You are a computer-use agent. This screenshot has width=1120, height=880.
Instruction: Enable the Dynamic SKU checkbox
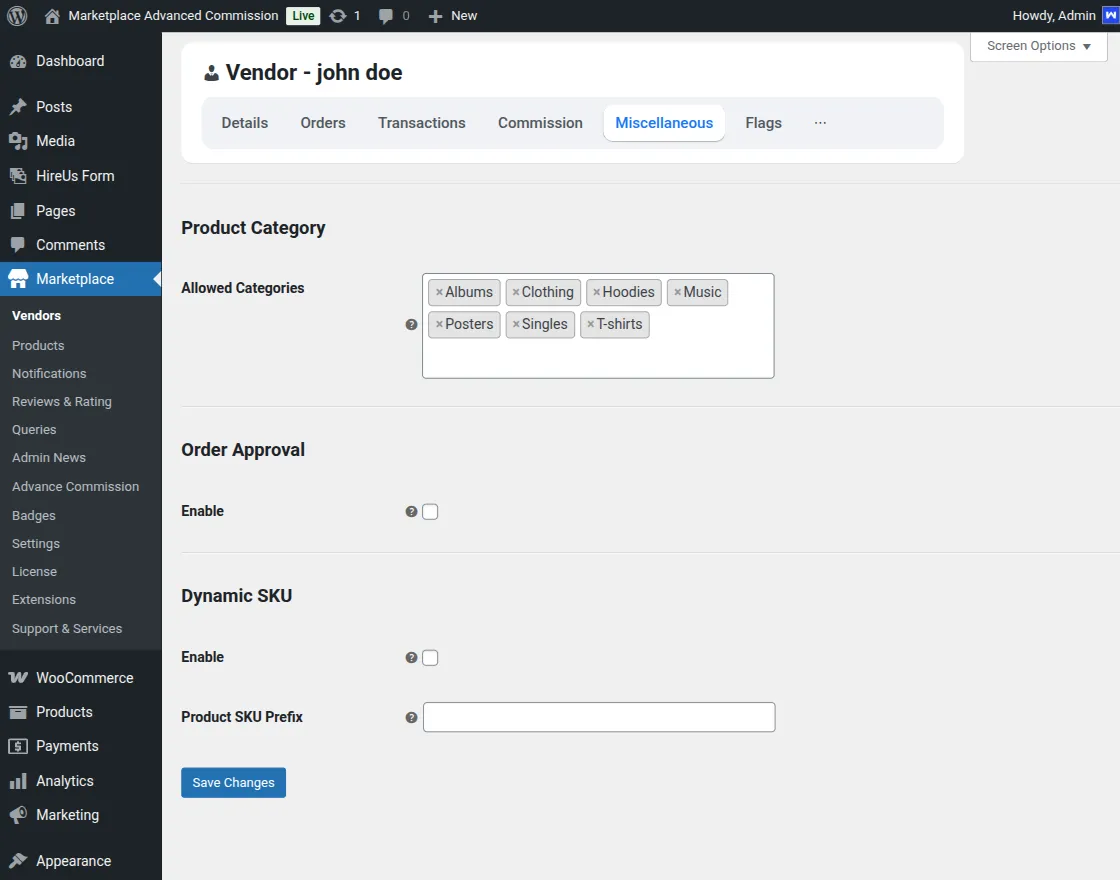430,657
